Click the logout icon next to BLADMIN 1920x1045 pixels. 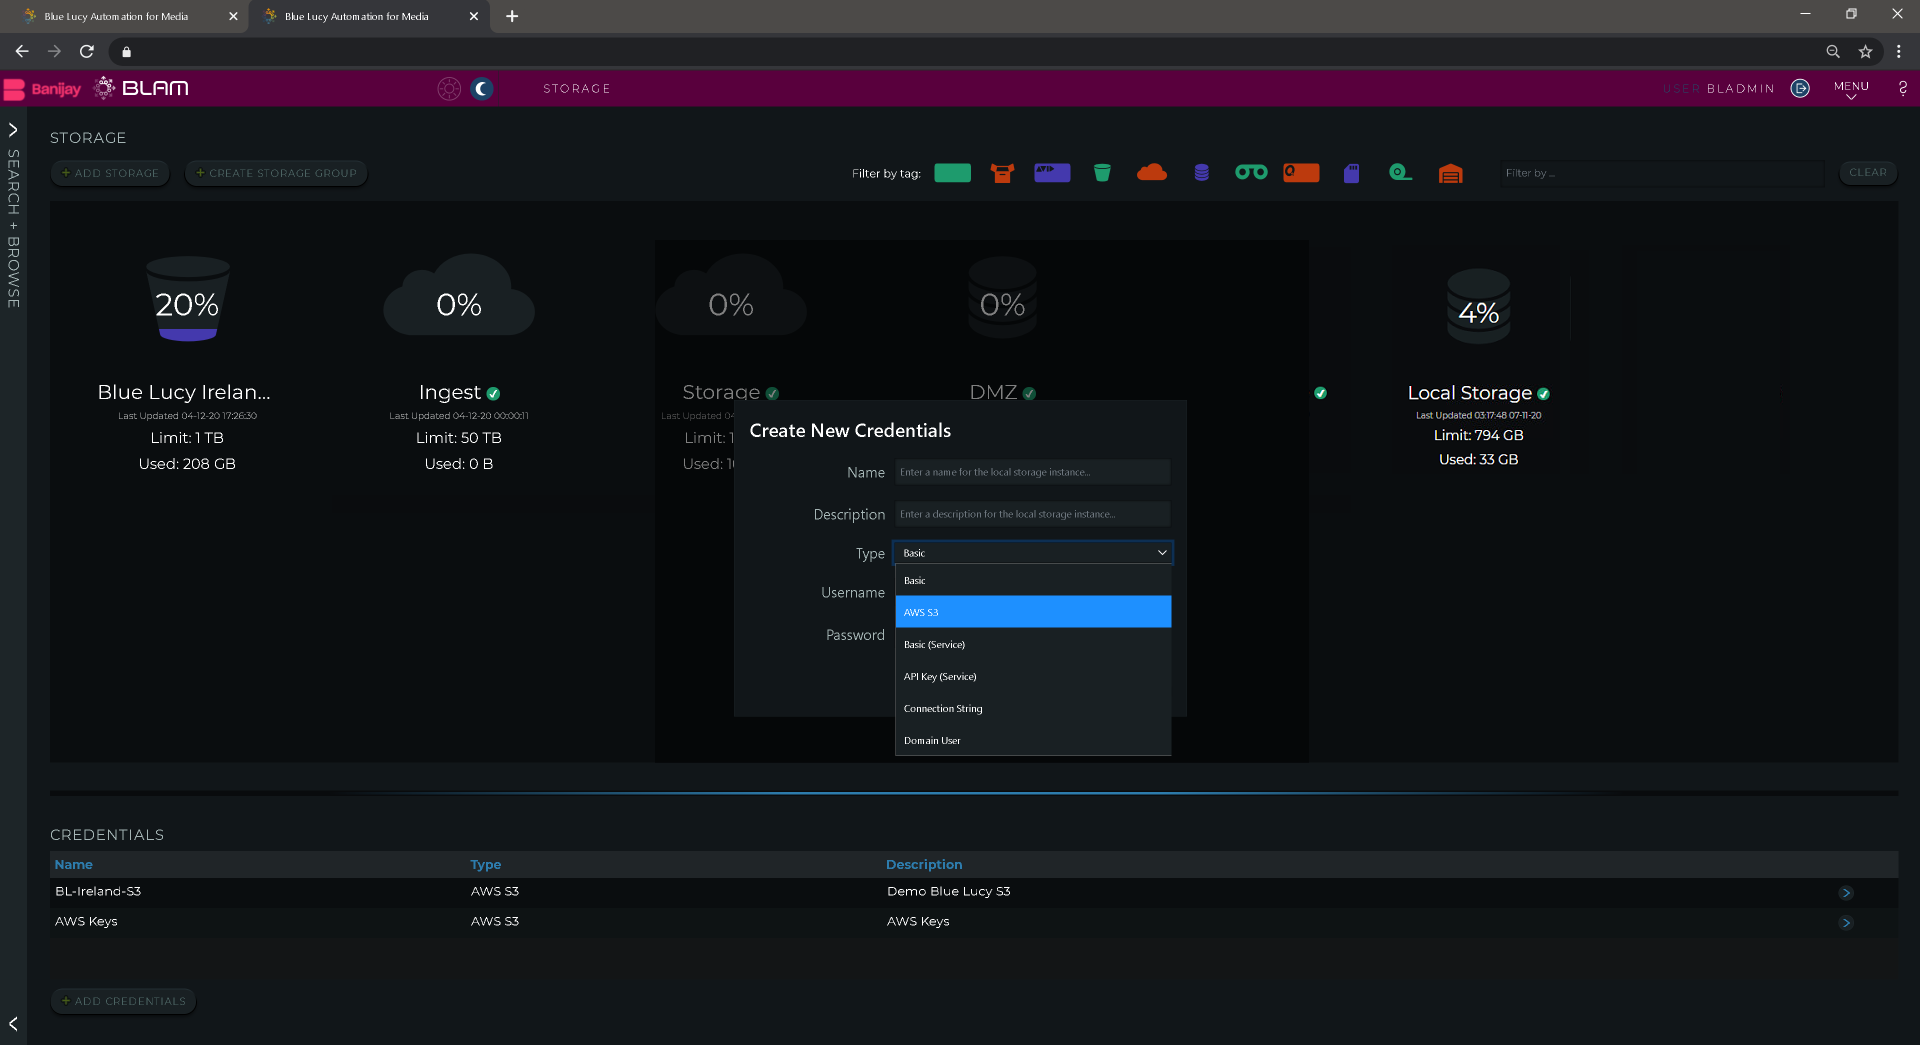click(x=1800, y=89)
